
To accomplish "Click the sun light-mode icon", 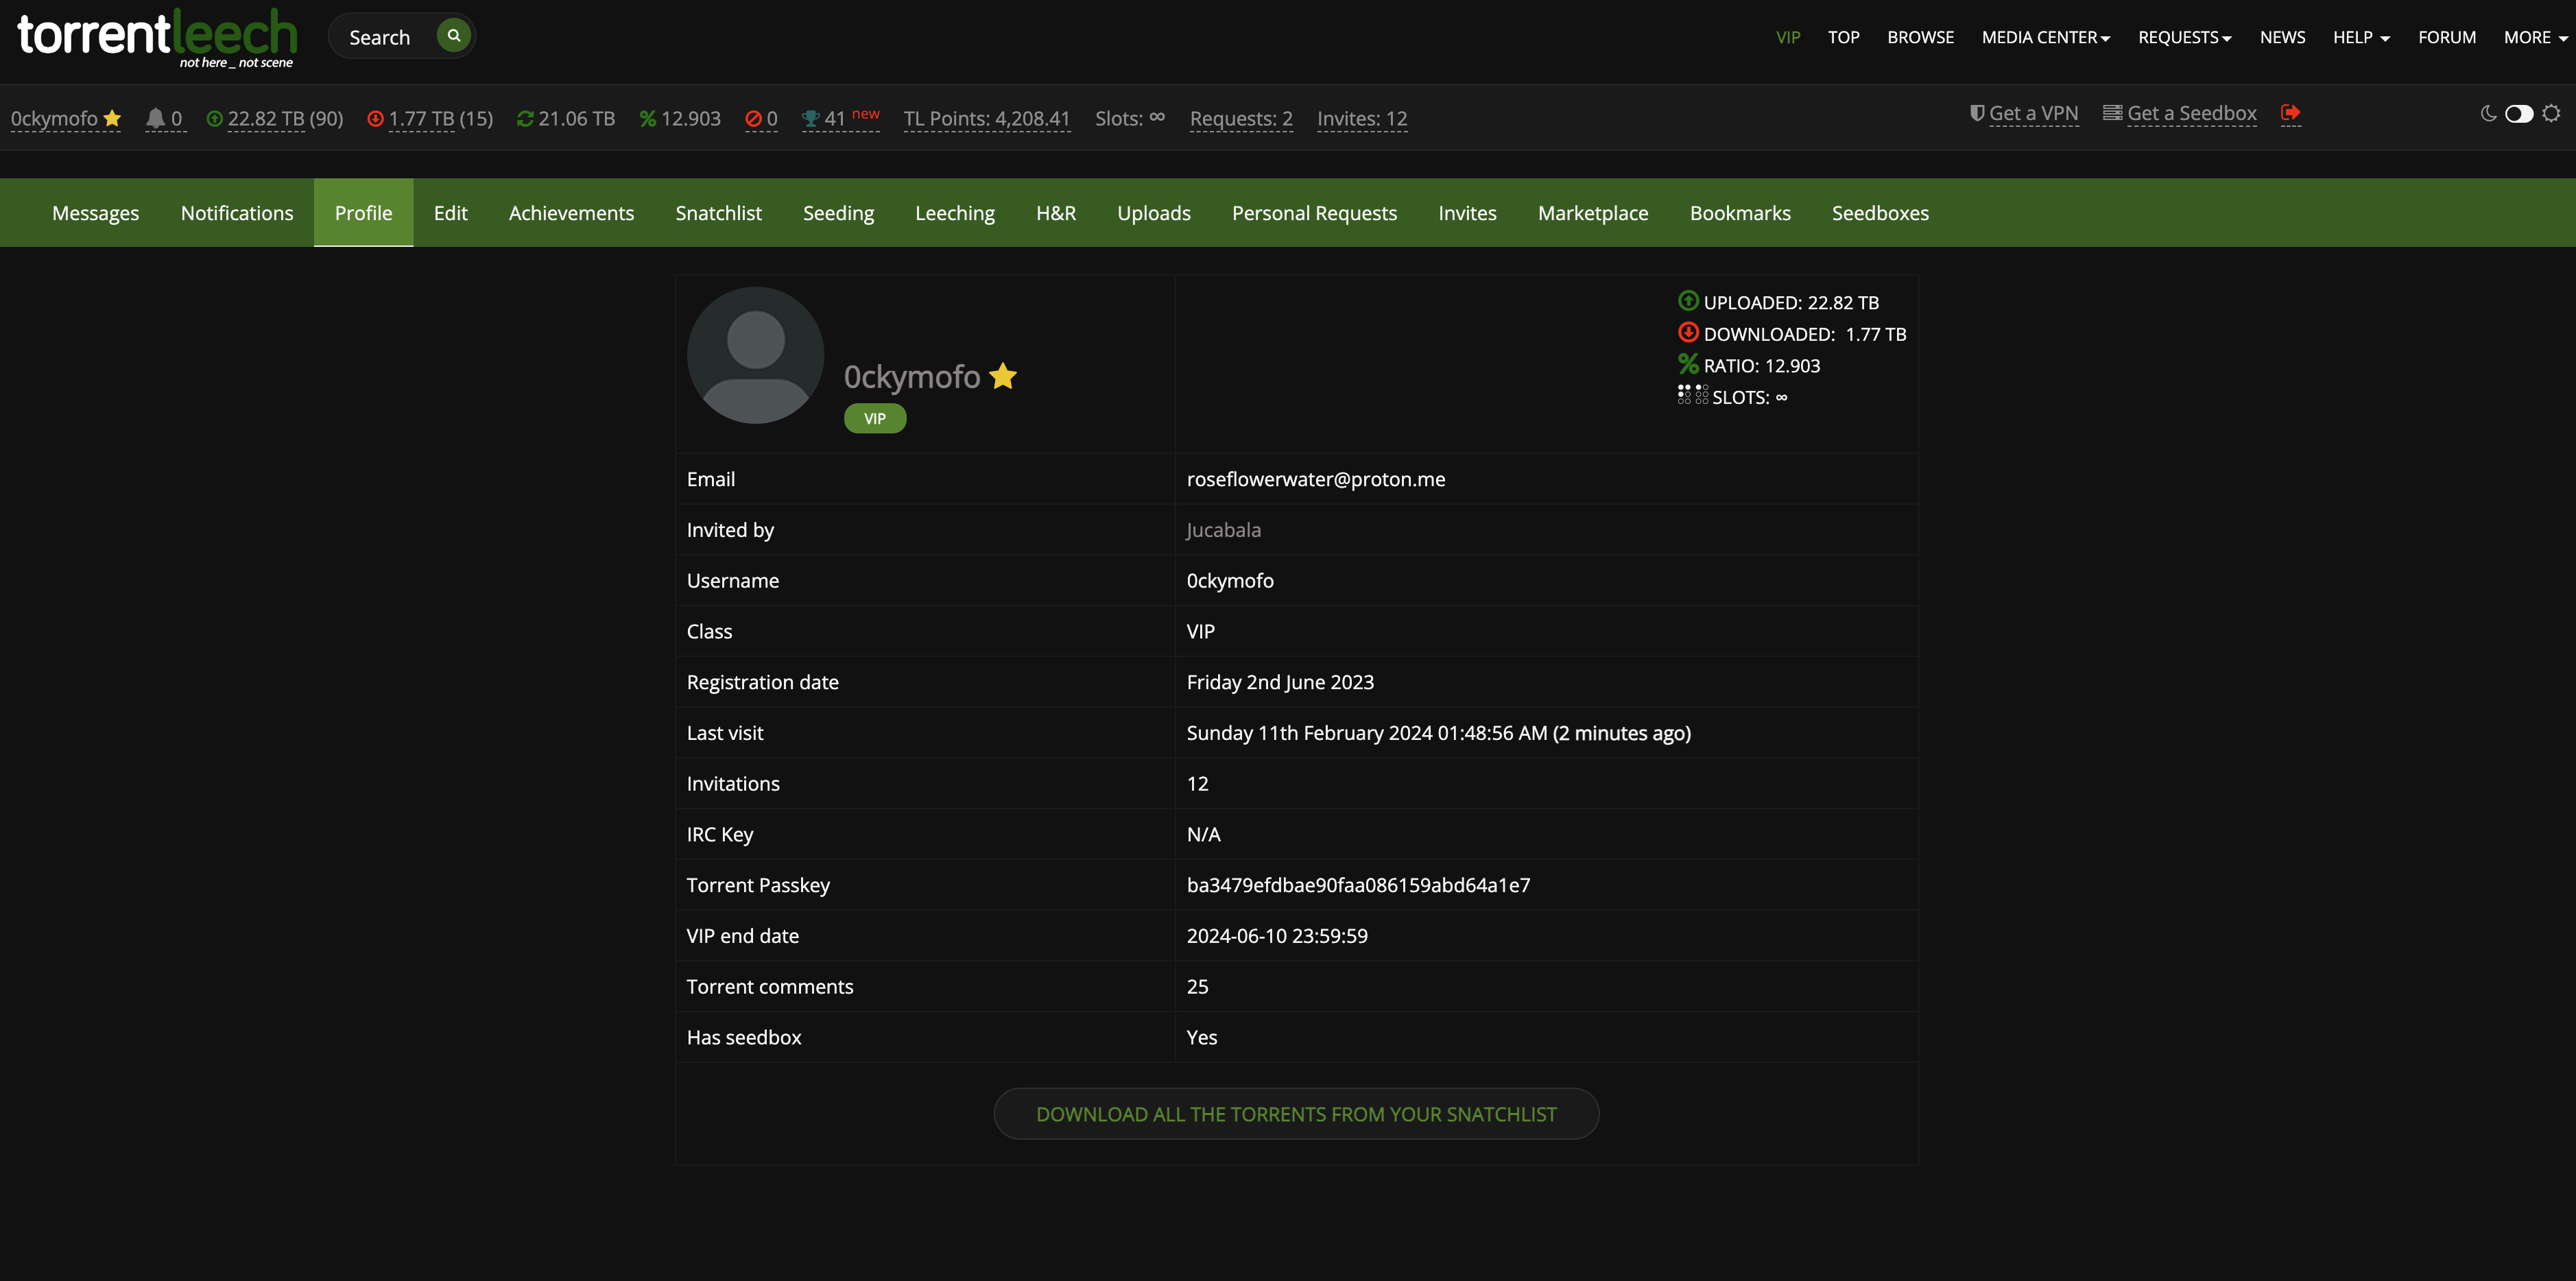I will 2551,113.
